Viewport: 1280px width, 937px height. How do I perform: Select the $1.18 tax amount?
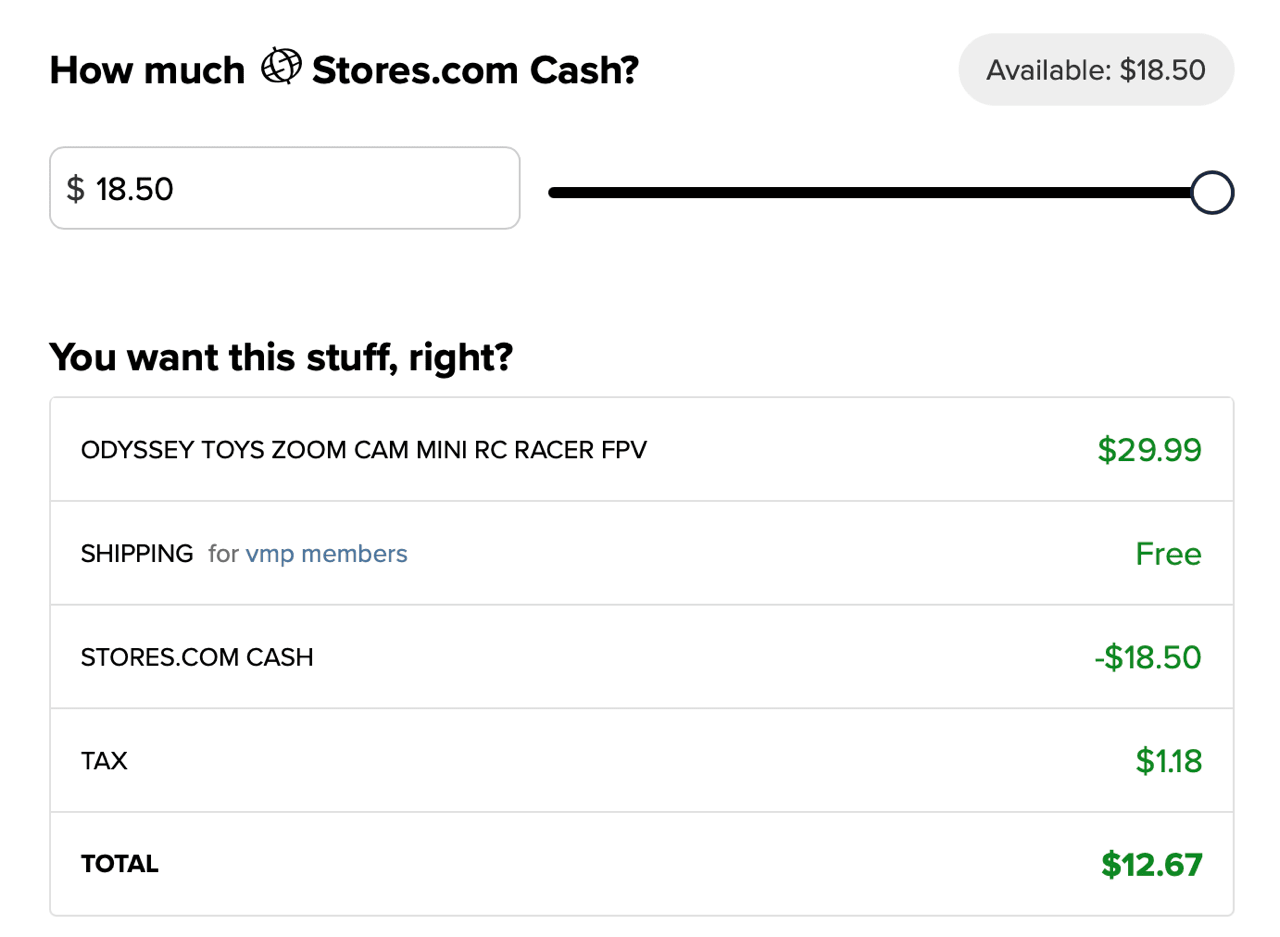(x=1166, y=761)
